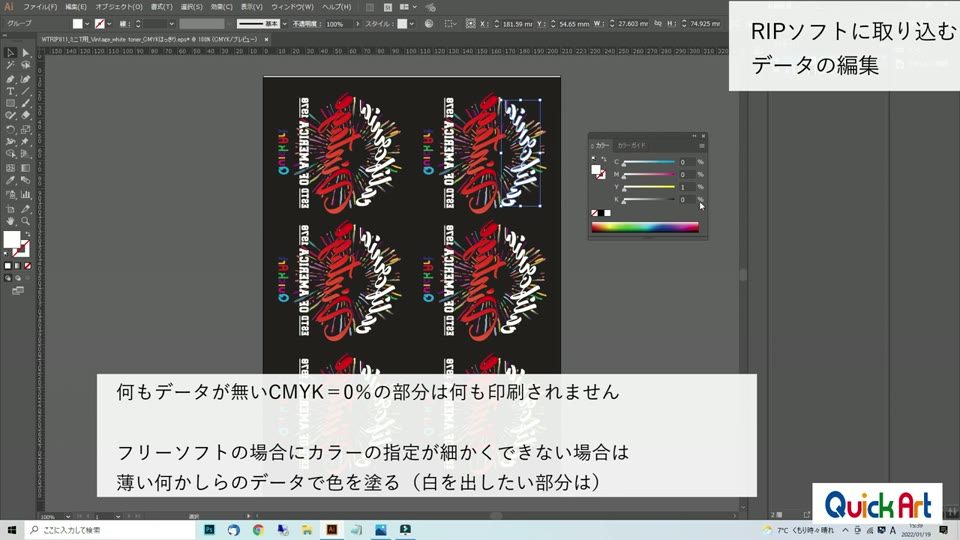This screenshot has height=540, width=960.
Task: Open stroke color dropdown in control bar
Action: pyautogui.click(x=109, y=24)
